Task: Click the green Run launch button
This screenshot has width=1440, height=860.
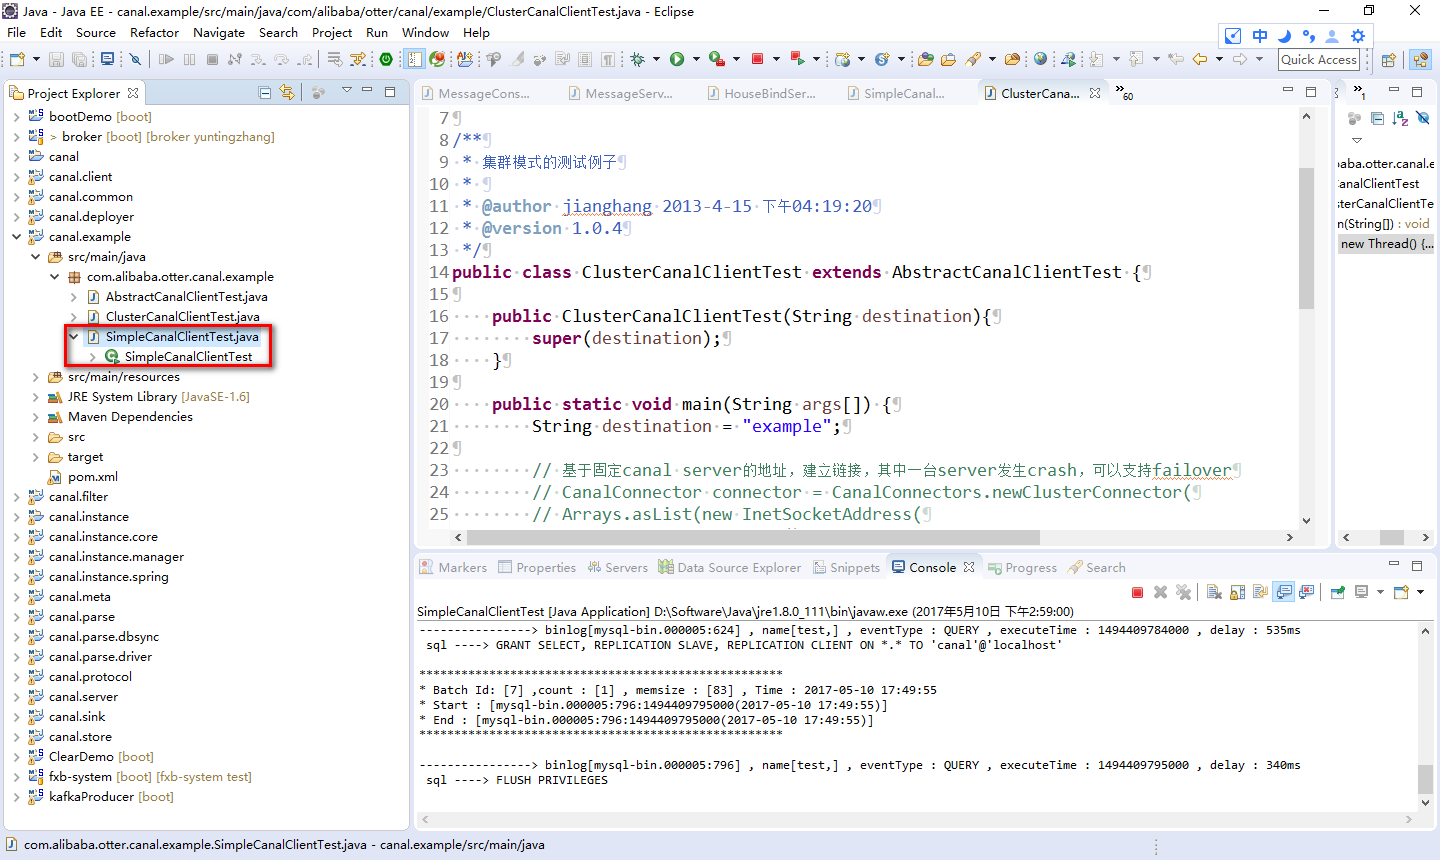Action: 677,59
